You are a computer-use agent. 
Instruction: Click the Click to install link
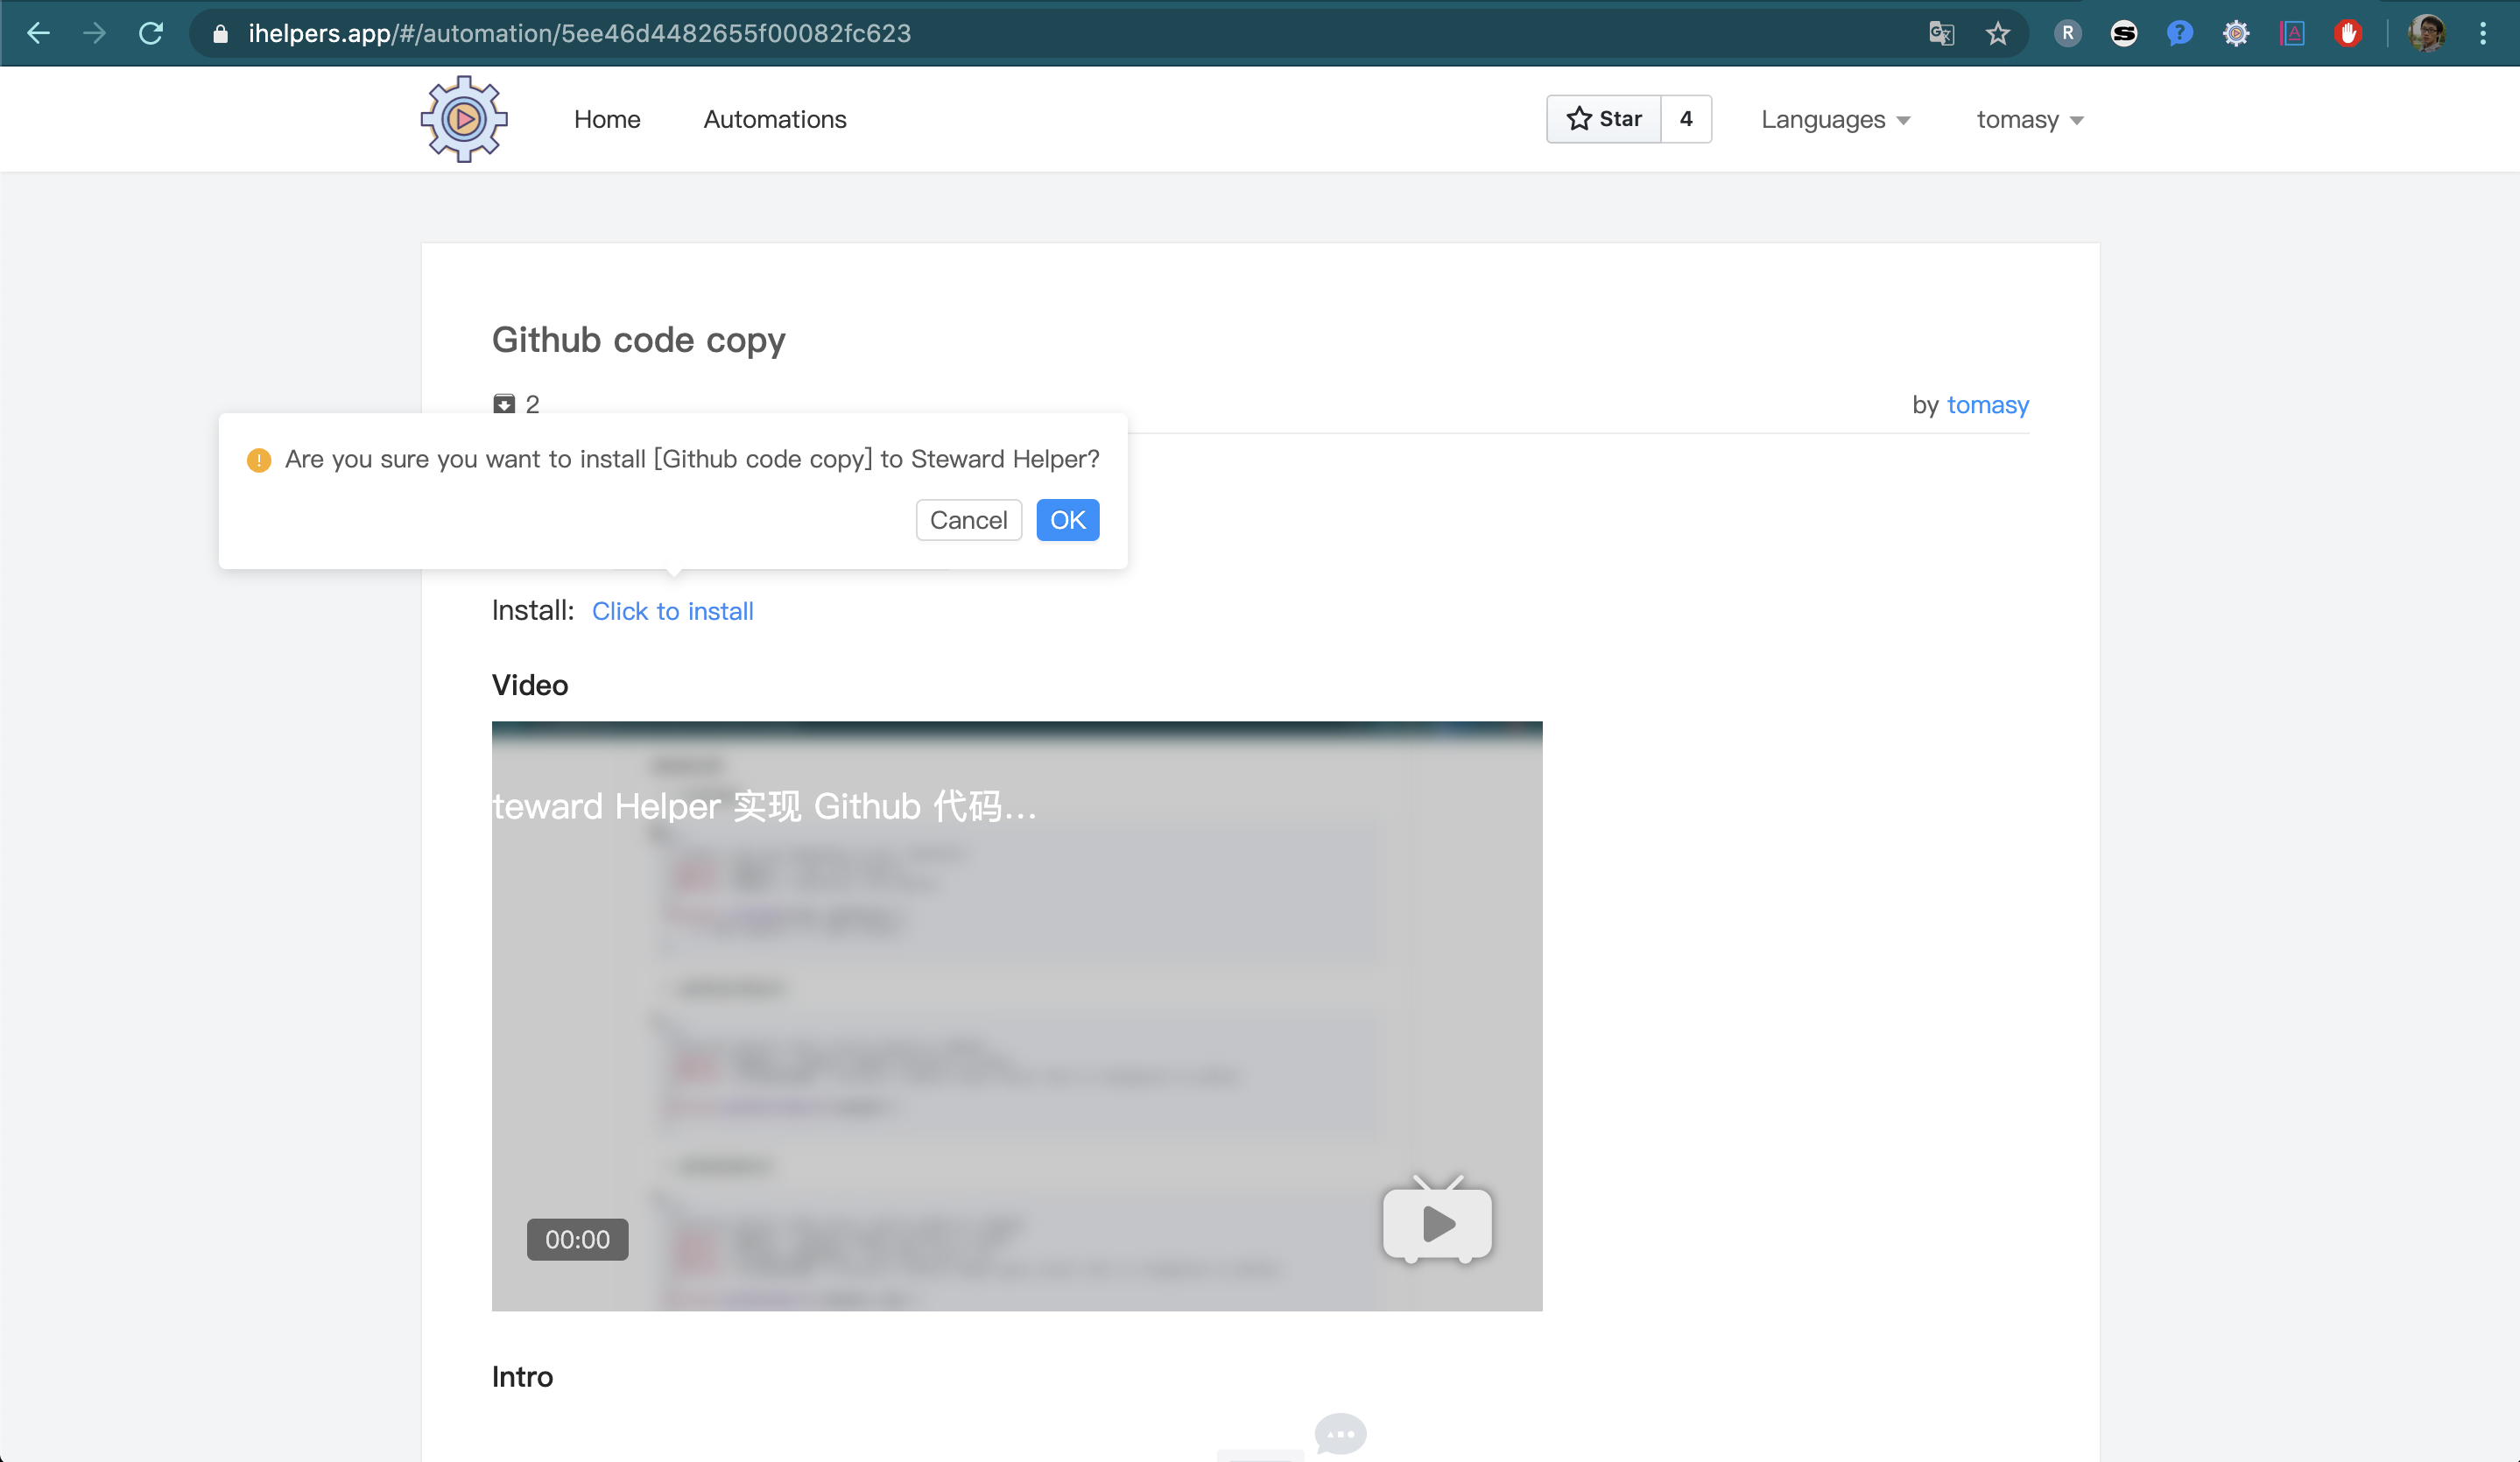[672, 611]
